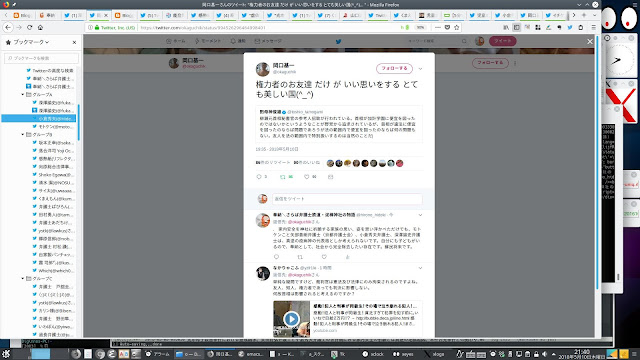
Task: Click the URL in the address bar
Action: click(203, 28)
